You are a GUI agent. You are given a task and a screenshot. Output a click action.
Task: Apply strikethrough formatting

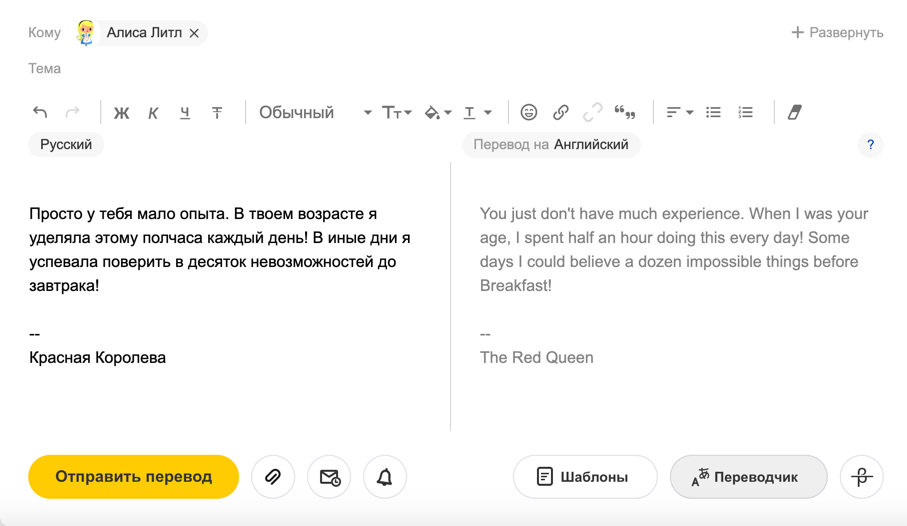(217, 113)
